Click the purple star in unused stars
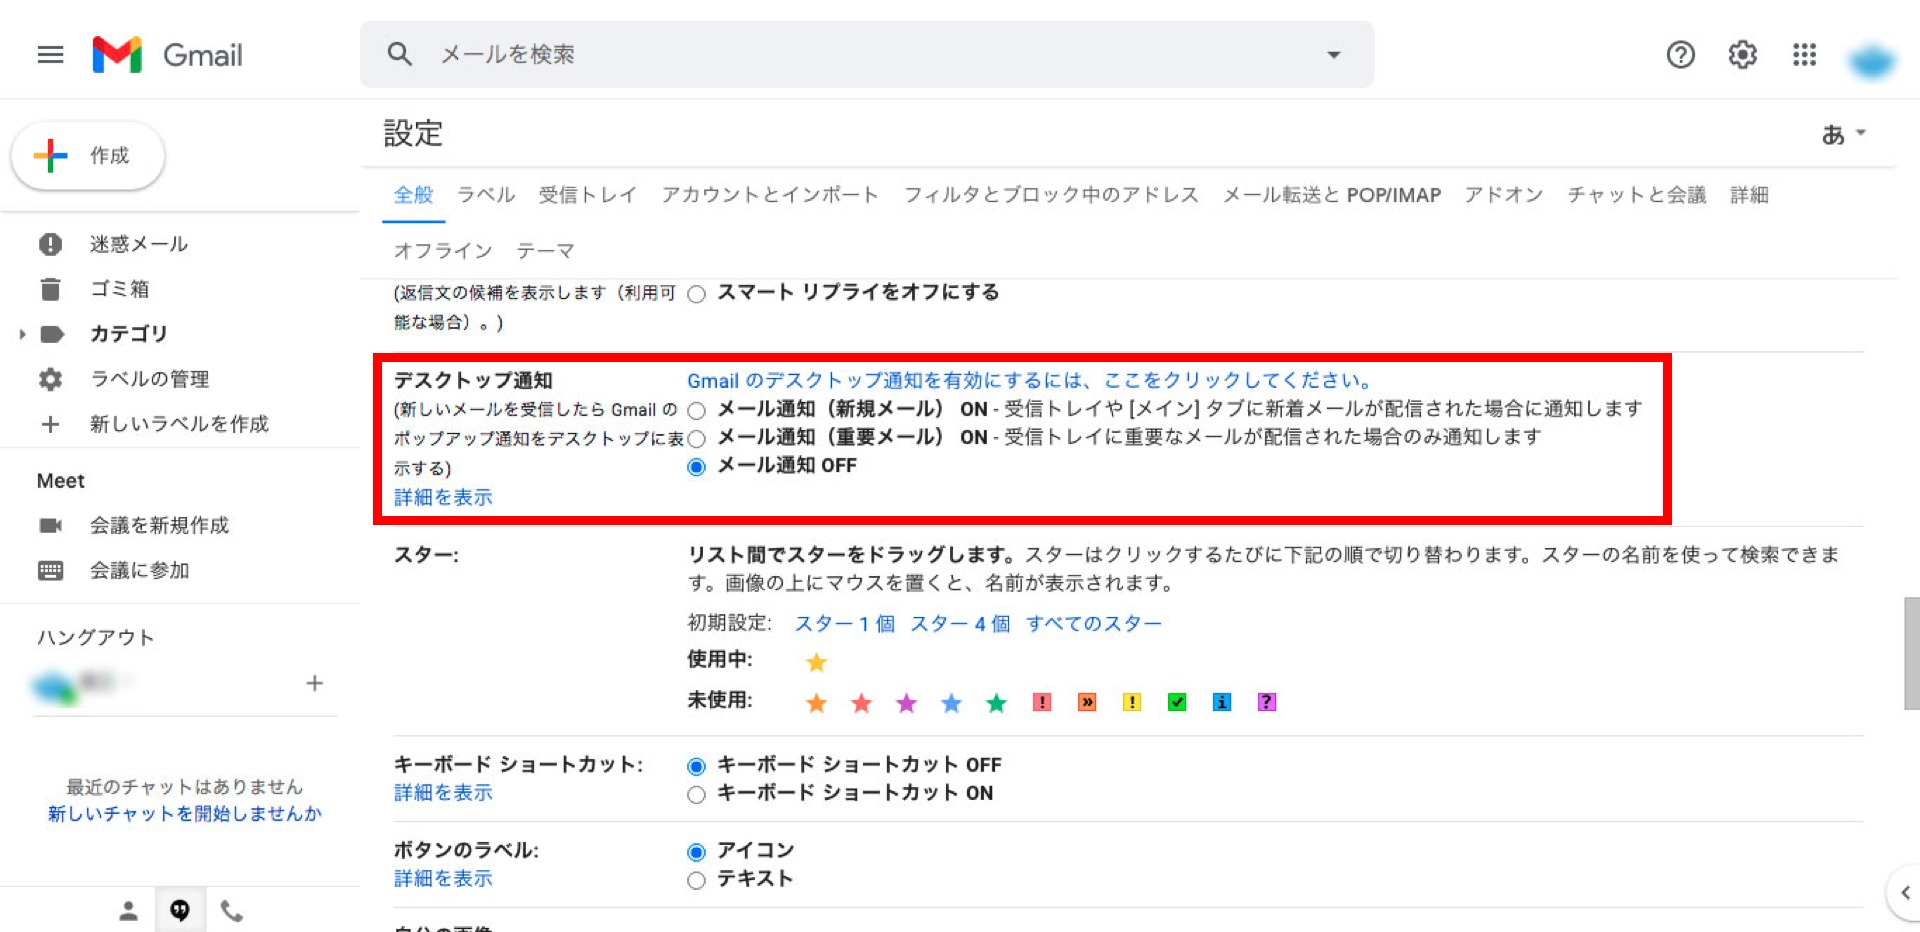 click(x=906, y=703)
